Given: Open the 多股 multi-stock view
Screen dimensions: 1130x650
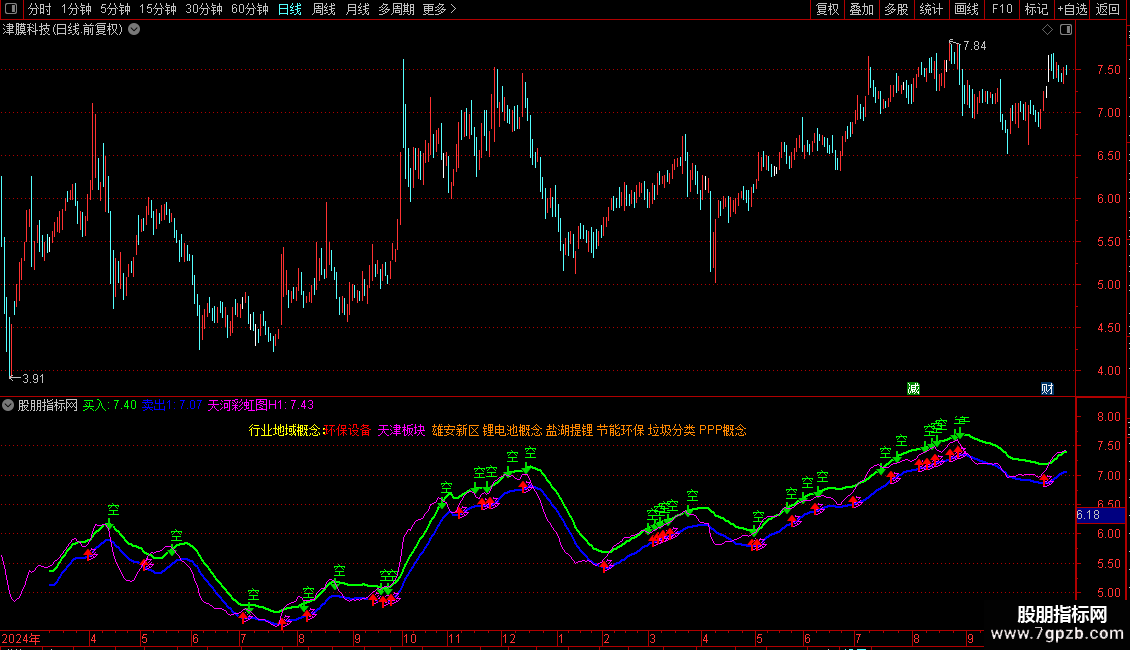Looking at the screenshot, I should 896,9.
